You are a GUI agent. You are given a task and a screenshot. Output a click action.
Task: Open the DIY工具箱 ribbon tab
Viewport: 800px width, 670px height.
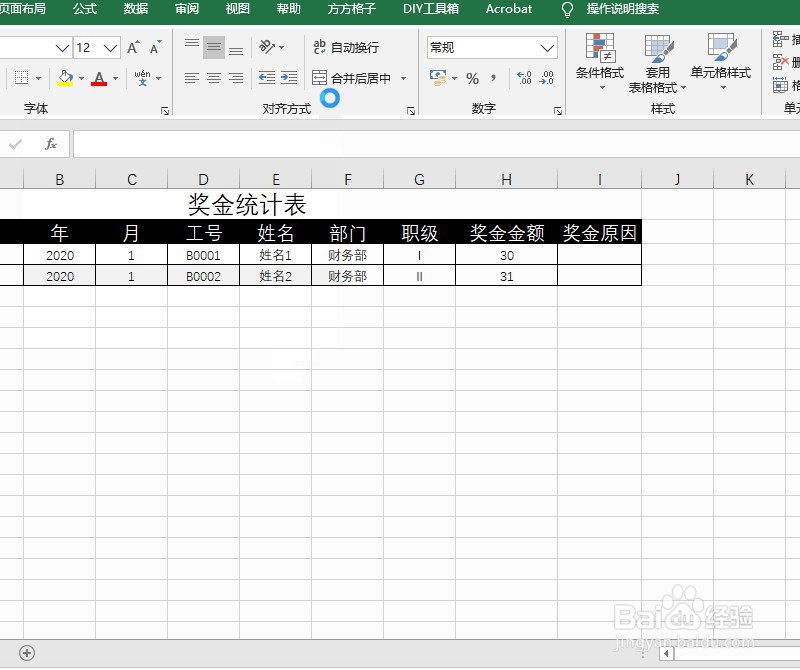[x=430, y=11]
